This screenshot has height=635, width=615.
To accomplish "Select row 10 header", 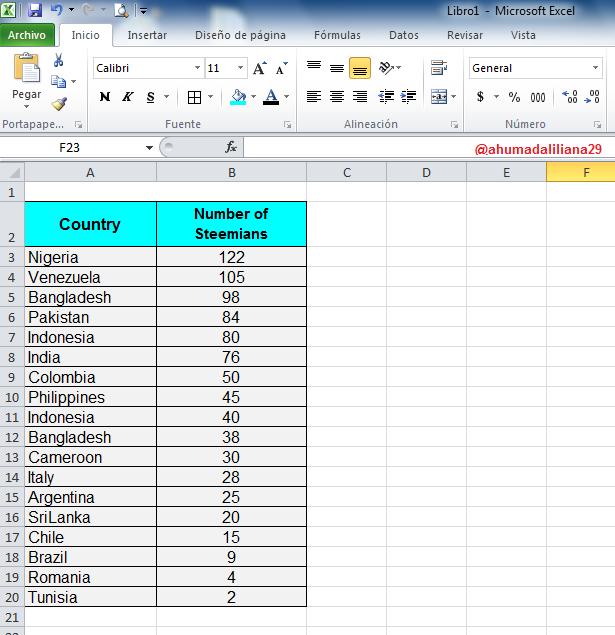I will pos(12,397).
